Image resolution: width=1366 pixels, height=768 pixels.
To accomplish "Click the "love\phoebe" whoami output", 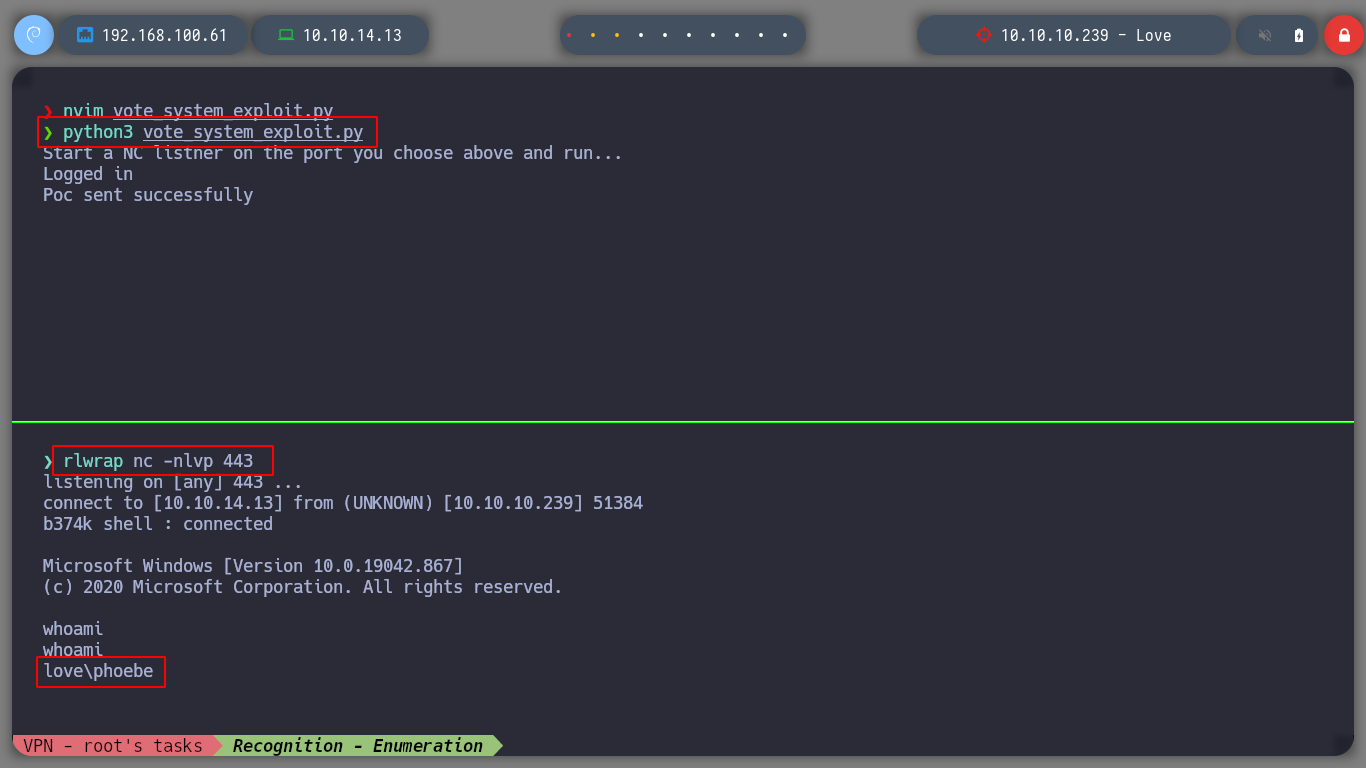I will point(98,671).
